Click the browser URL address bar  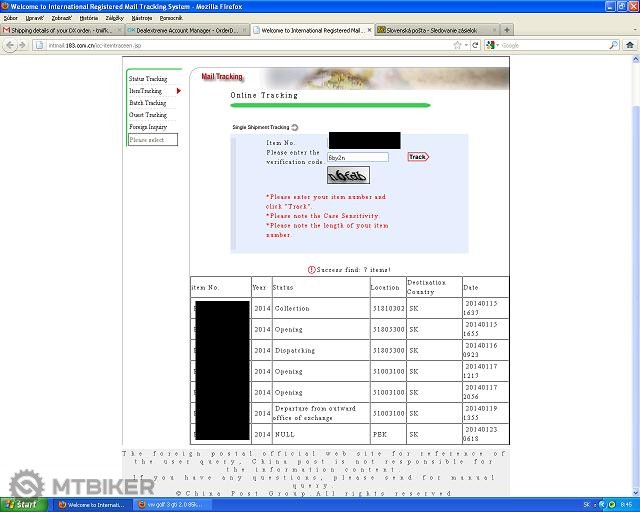(250, 45)
